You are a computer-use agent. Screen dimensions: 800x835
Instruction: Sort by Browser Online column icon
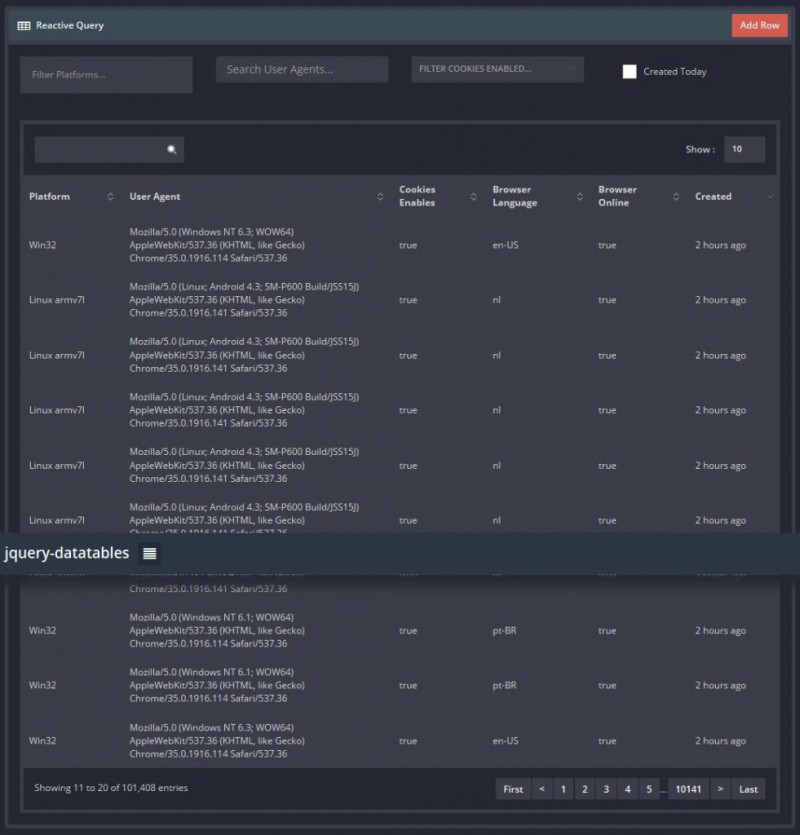pyautogui.click(x=676, y=197)
